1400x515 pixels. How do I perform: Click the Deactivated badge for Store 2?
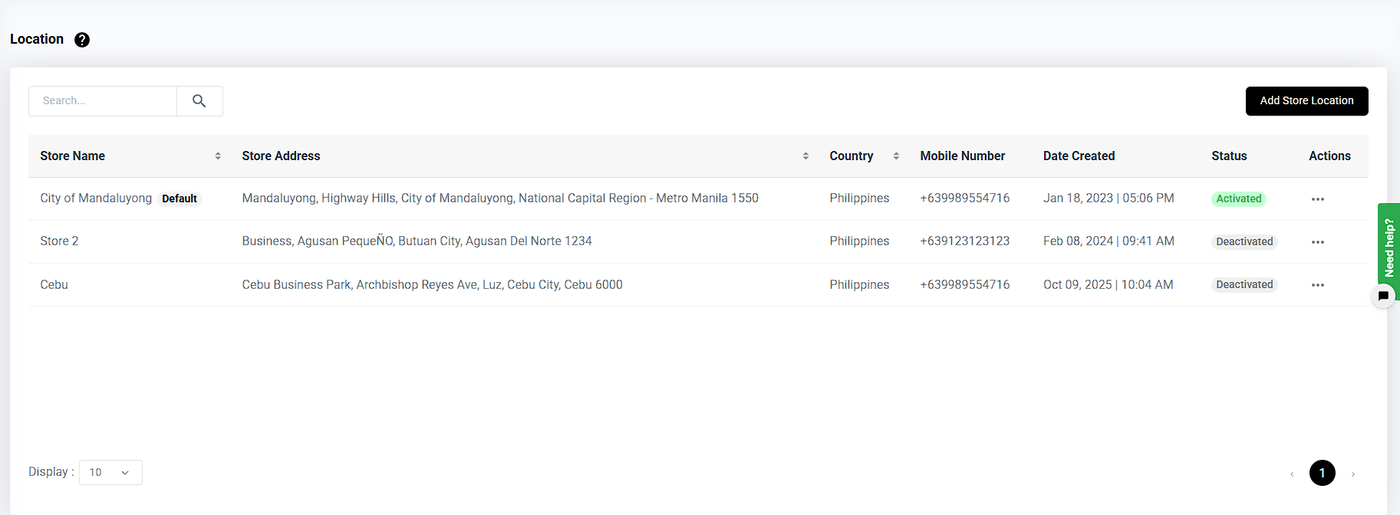coord(1244,242)
